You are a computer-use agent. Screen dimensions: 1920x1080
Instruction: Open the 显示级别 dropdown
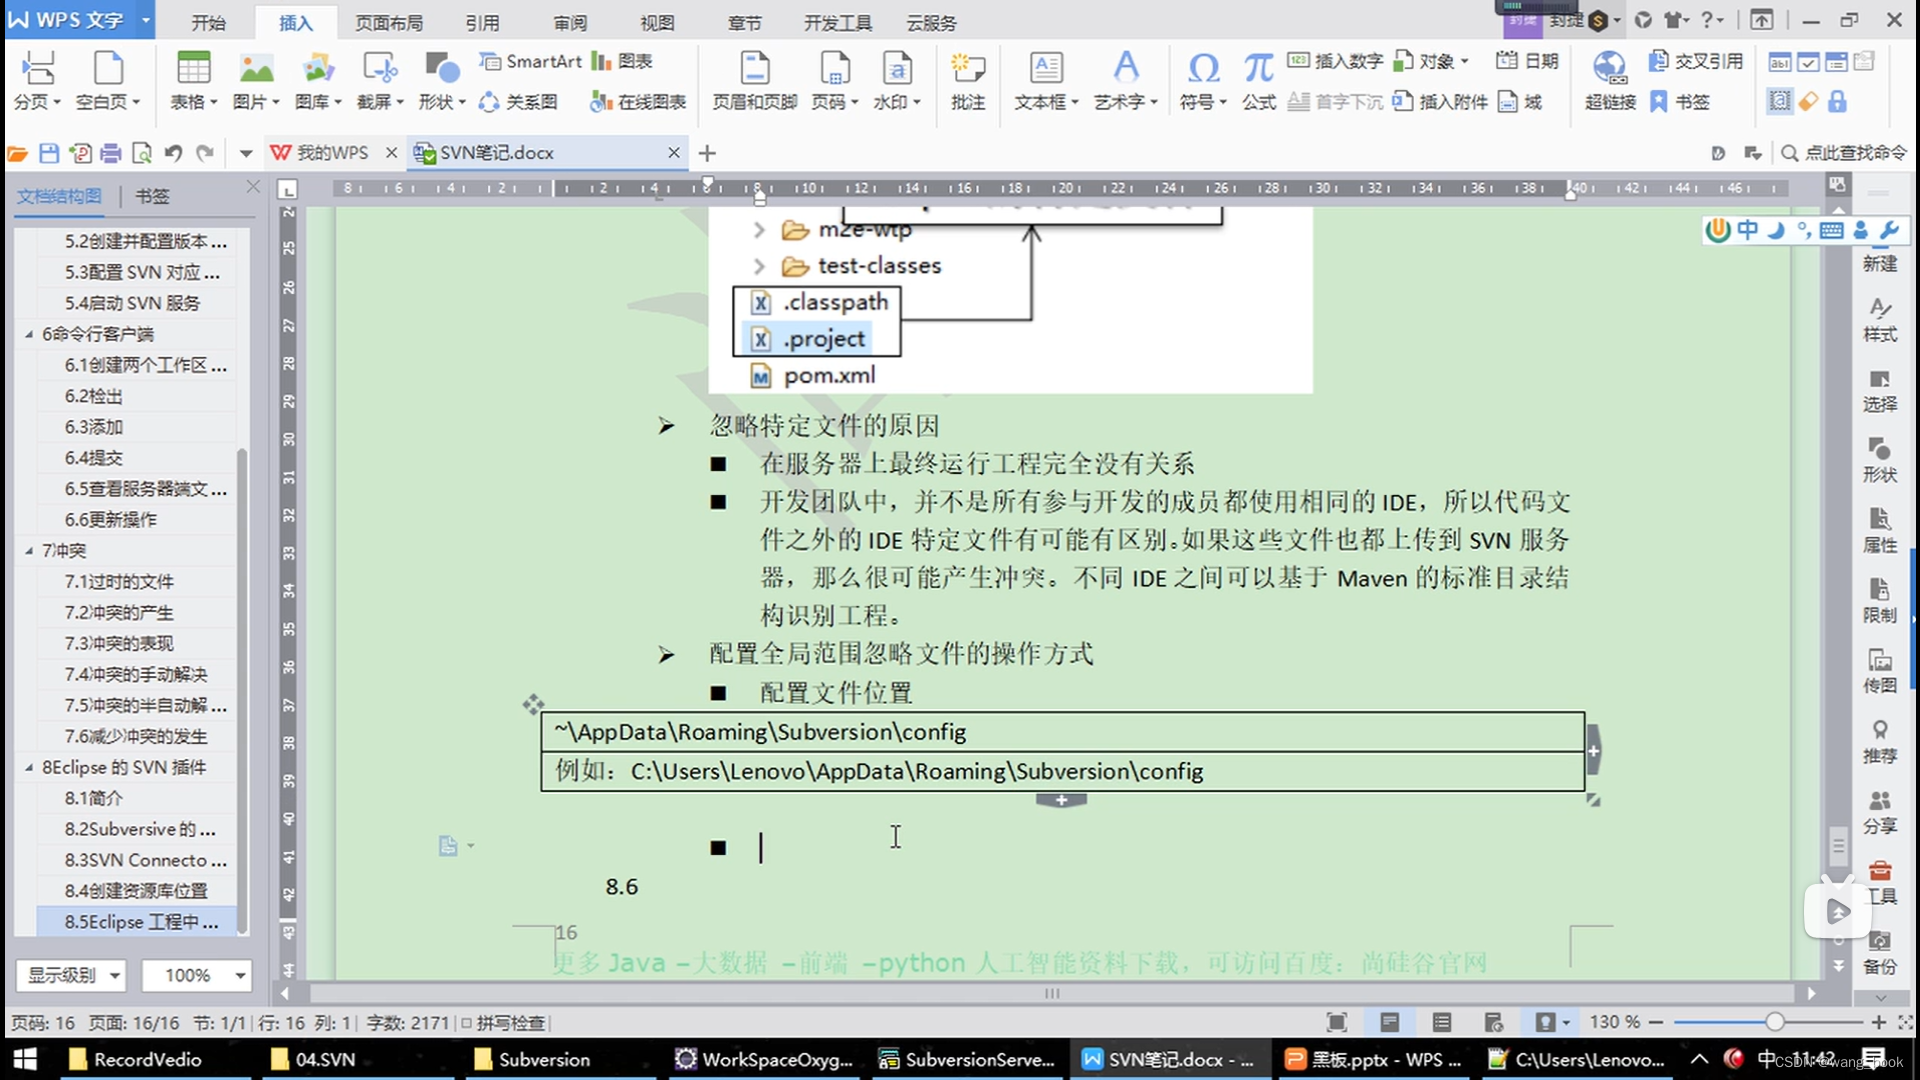point(71,975)
